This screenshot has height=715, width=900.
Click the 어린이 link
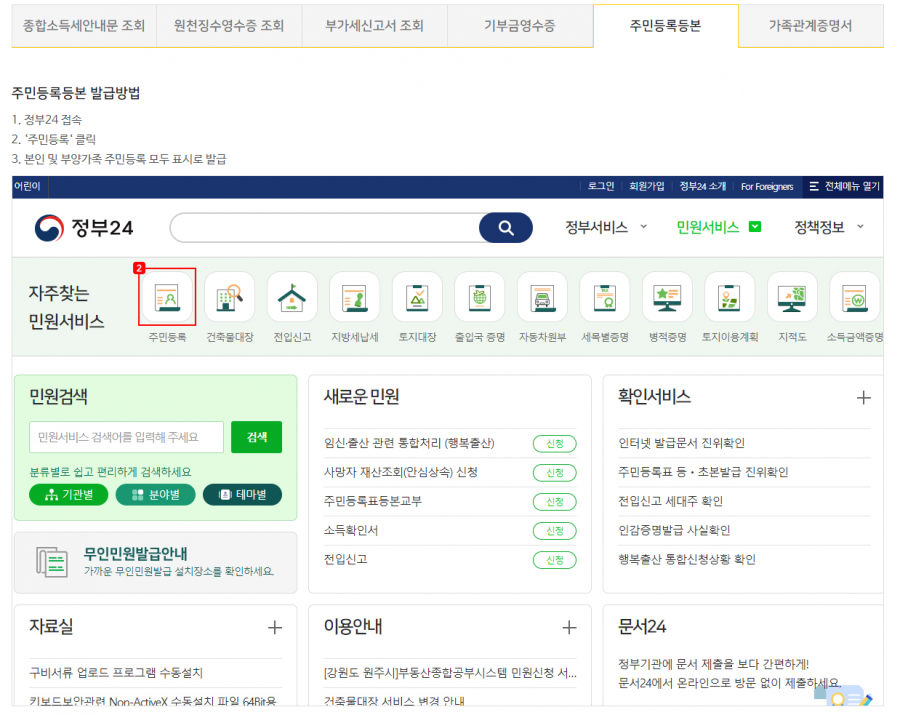[x=27, y=186]
